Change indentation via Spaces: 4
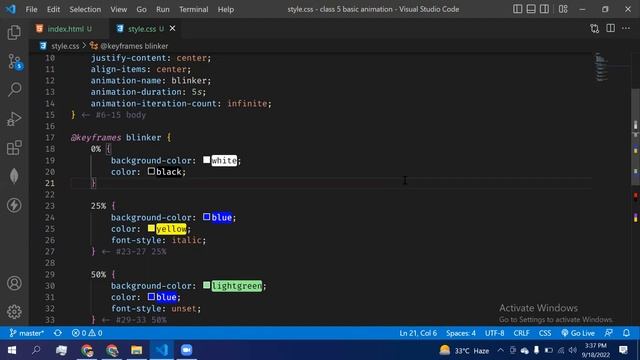 [x=460, y=333]
